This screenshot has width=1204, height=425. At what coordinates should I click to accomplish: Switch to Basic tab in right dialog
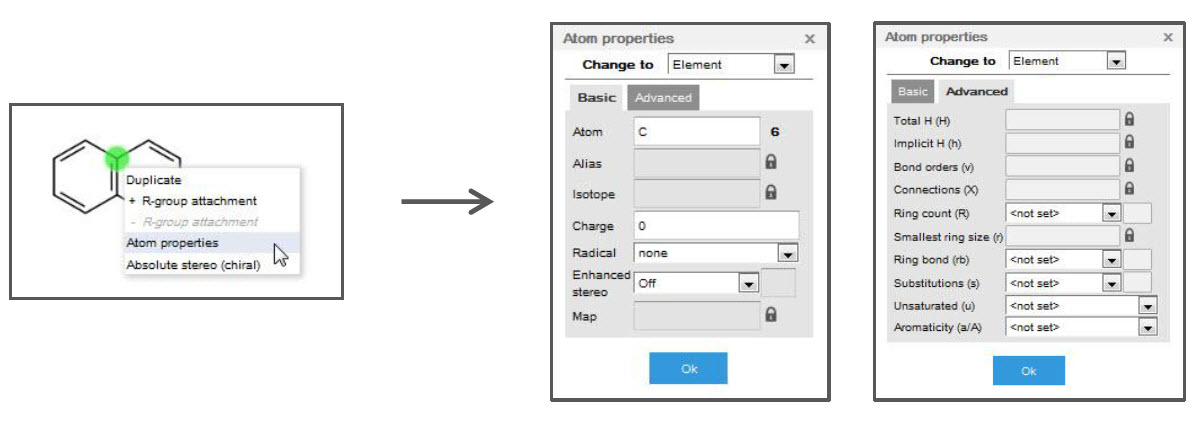[912, 91]
